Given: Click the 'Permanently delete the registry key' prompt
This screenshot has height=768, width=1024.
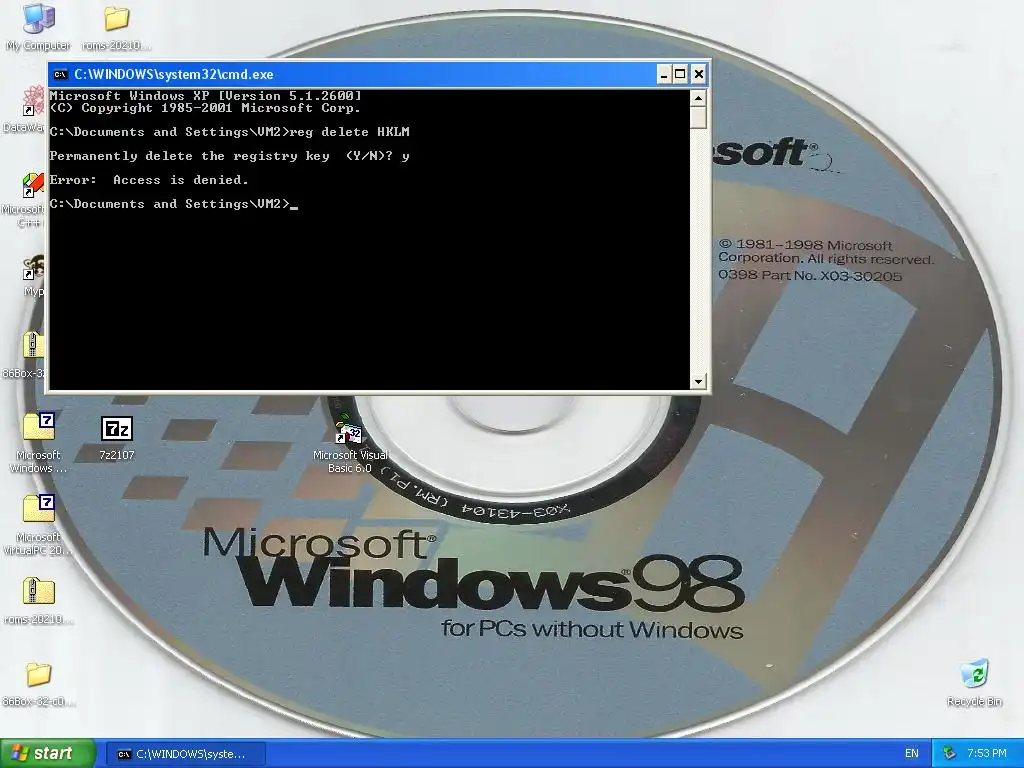Looking at the screenshot, I should pos(229,156).
